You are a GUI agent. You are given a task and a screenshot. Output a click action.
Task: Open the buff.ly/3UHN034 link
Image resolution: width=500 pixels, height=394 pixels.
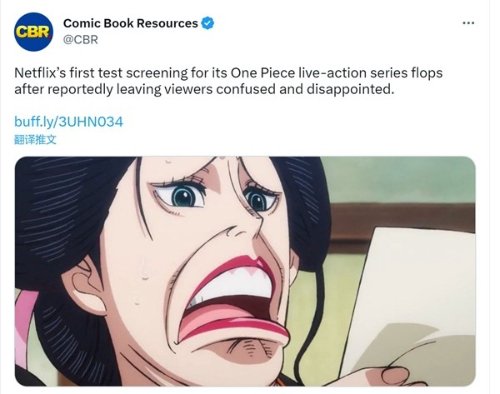69,122
